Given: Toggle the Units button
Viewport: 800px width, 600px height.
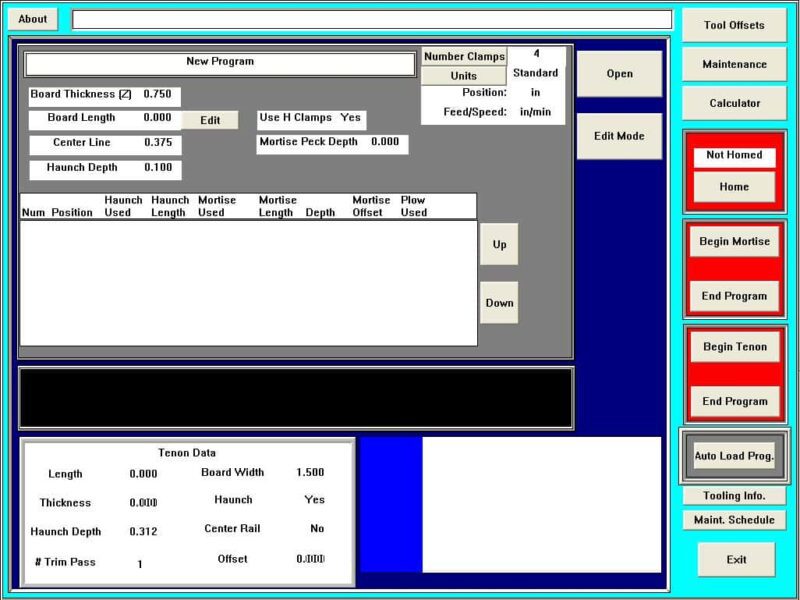Looking at the screenshot, I should point(464,76).
